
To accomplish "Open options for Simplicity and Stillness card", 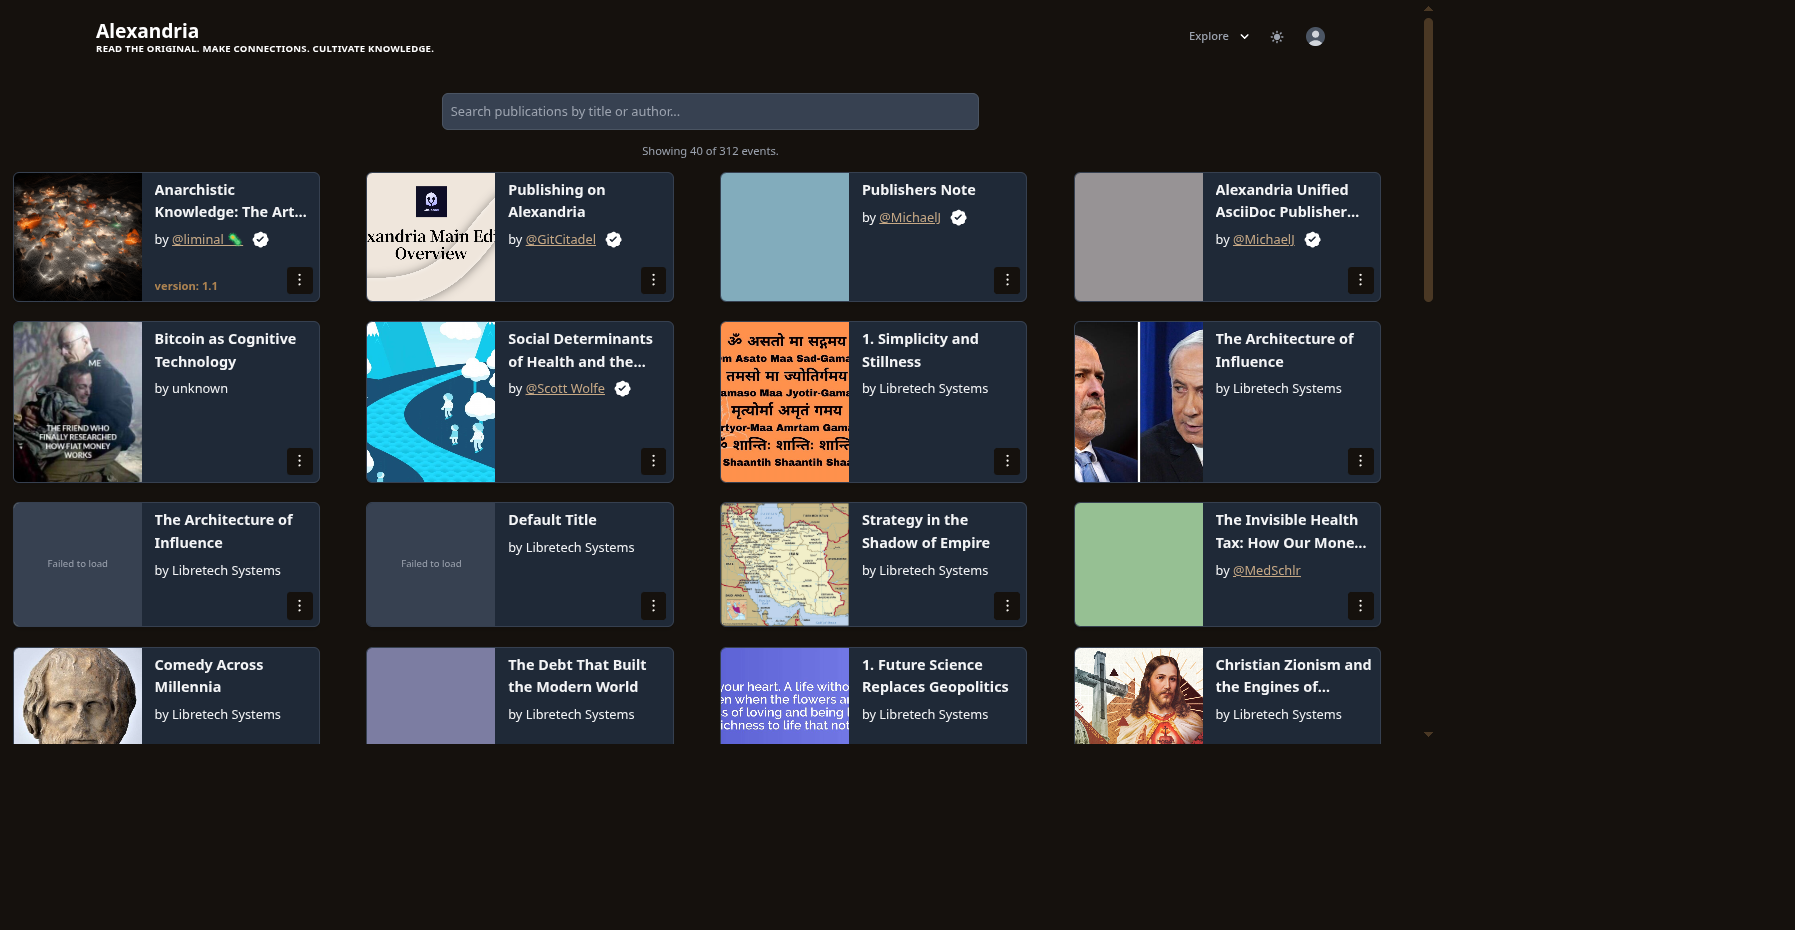I will [1007, 461].
